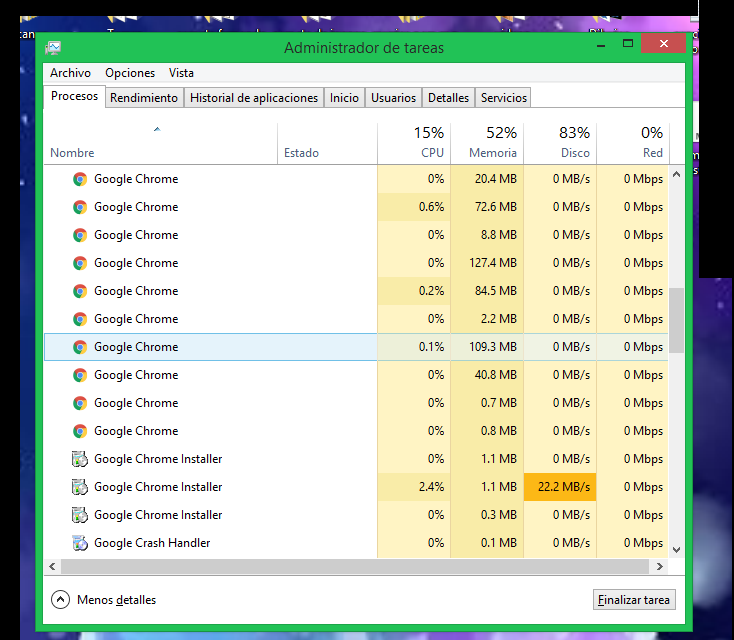Click horizontal scrollbar right arrow
This screenshot has width=734, height=640.
point(660,566)
